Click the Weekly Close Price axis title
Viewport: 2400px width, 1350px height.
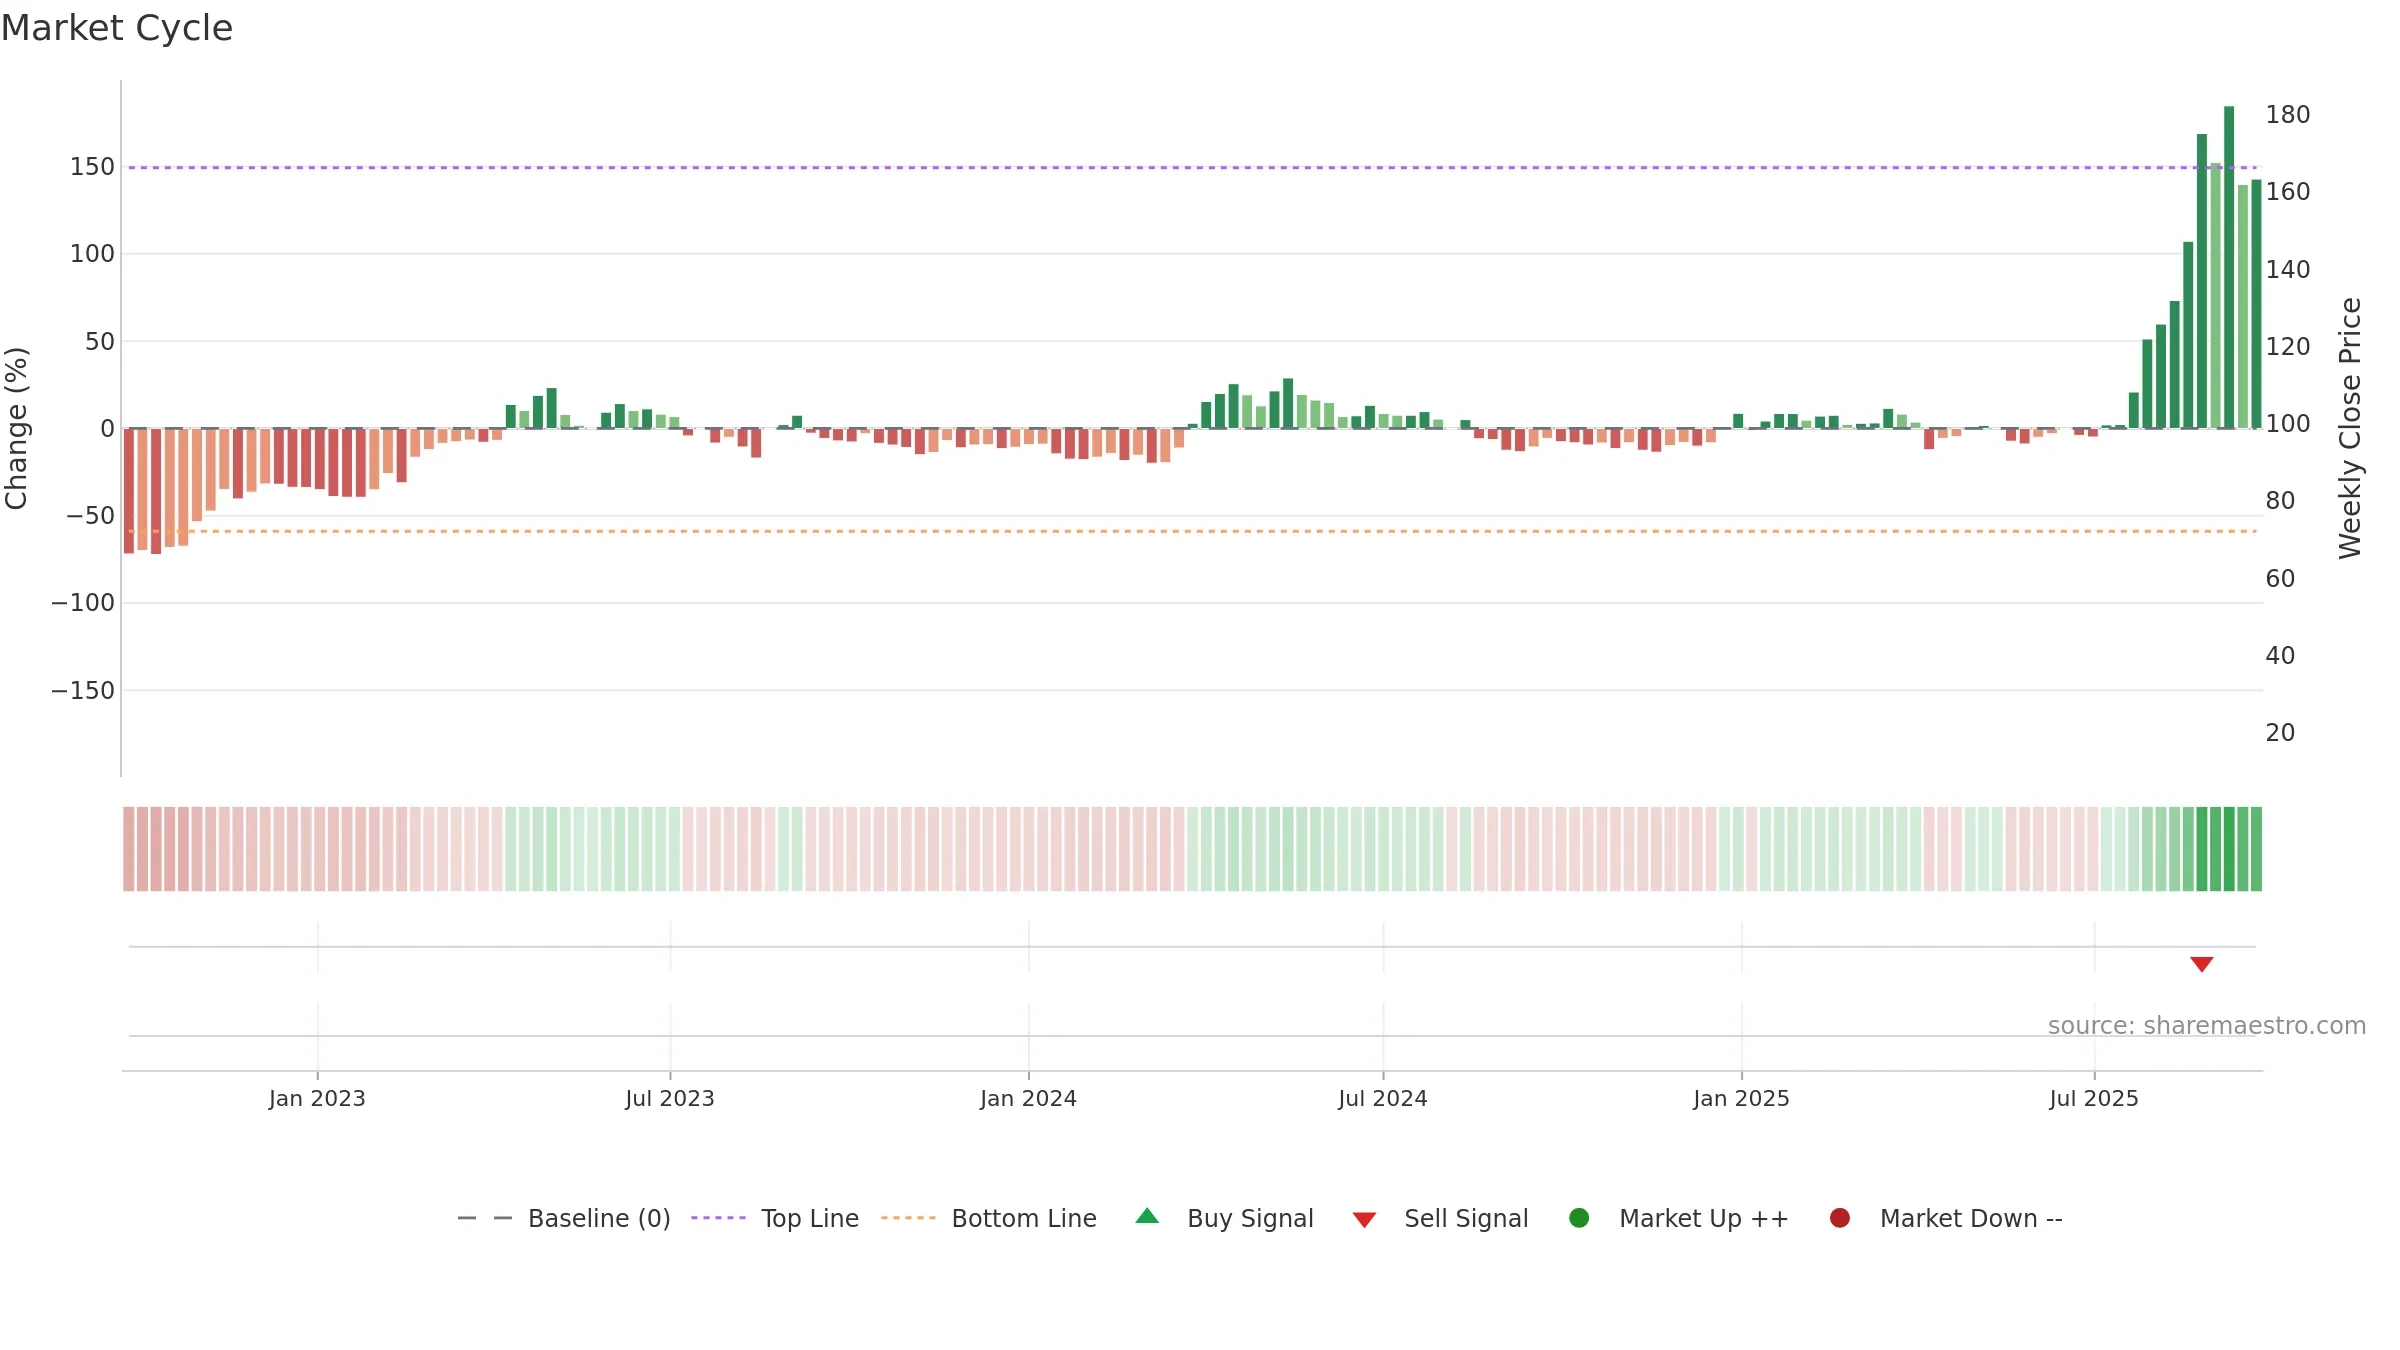coord(2350,428)
